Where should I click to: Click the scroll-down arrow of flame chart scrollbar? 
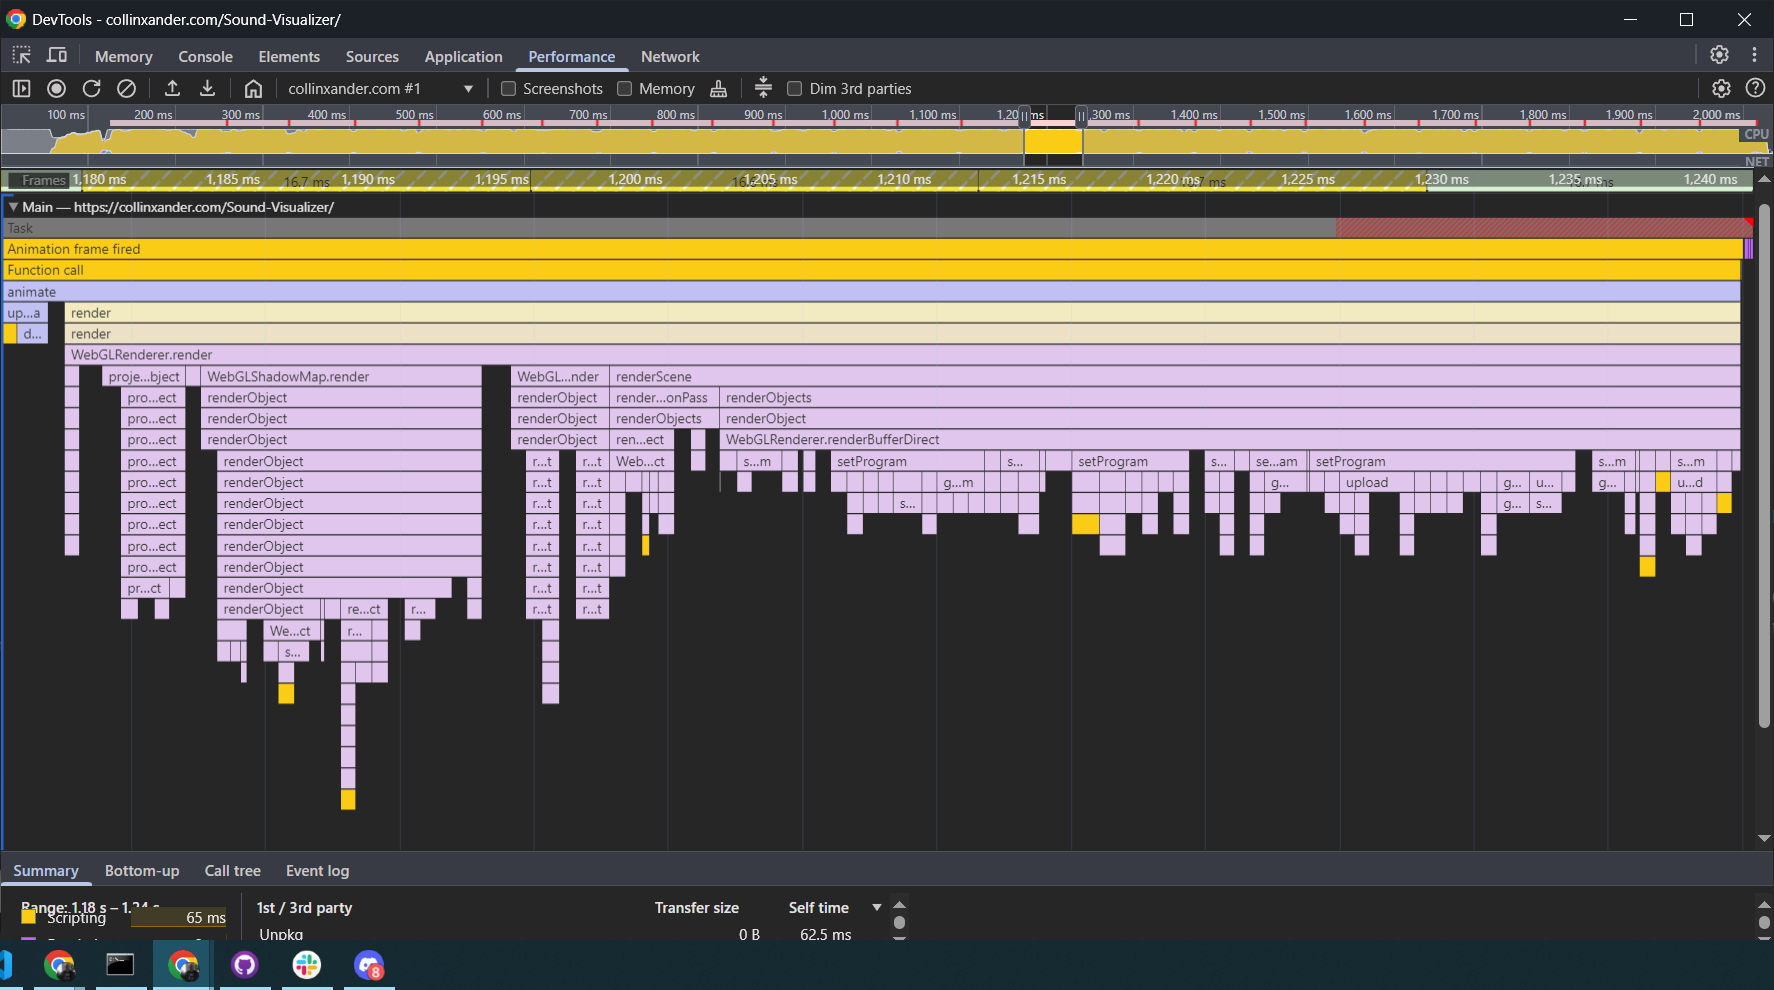click(x=1764, y=839)
